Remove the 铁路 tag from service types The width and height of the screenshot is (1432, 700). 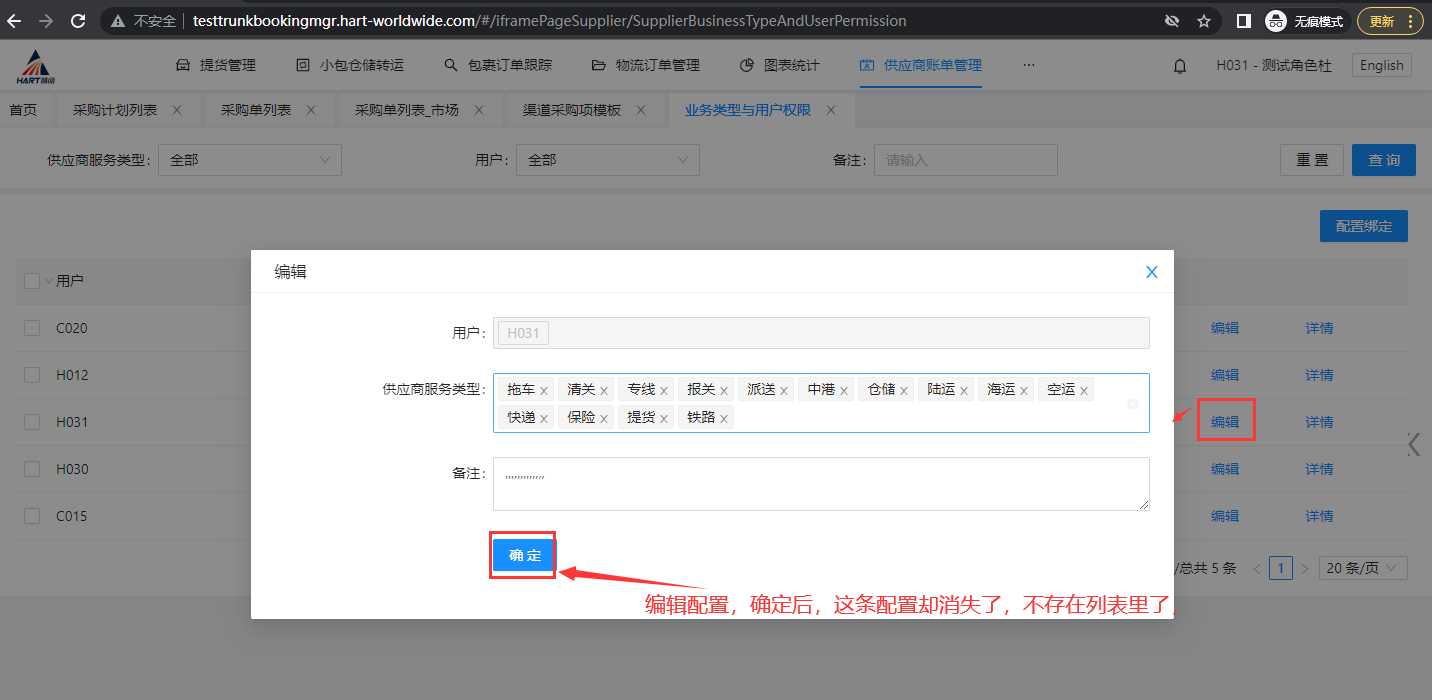[724, 418]
